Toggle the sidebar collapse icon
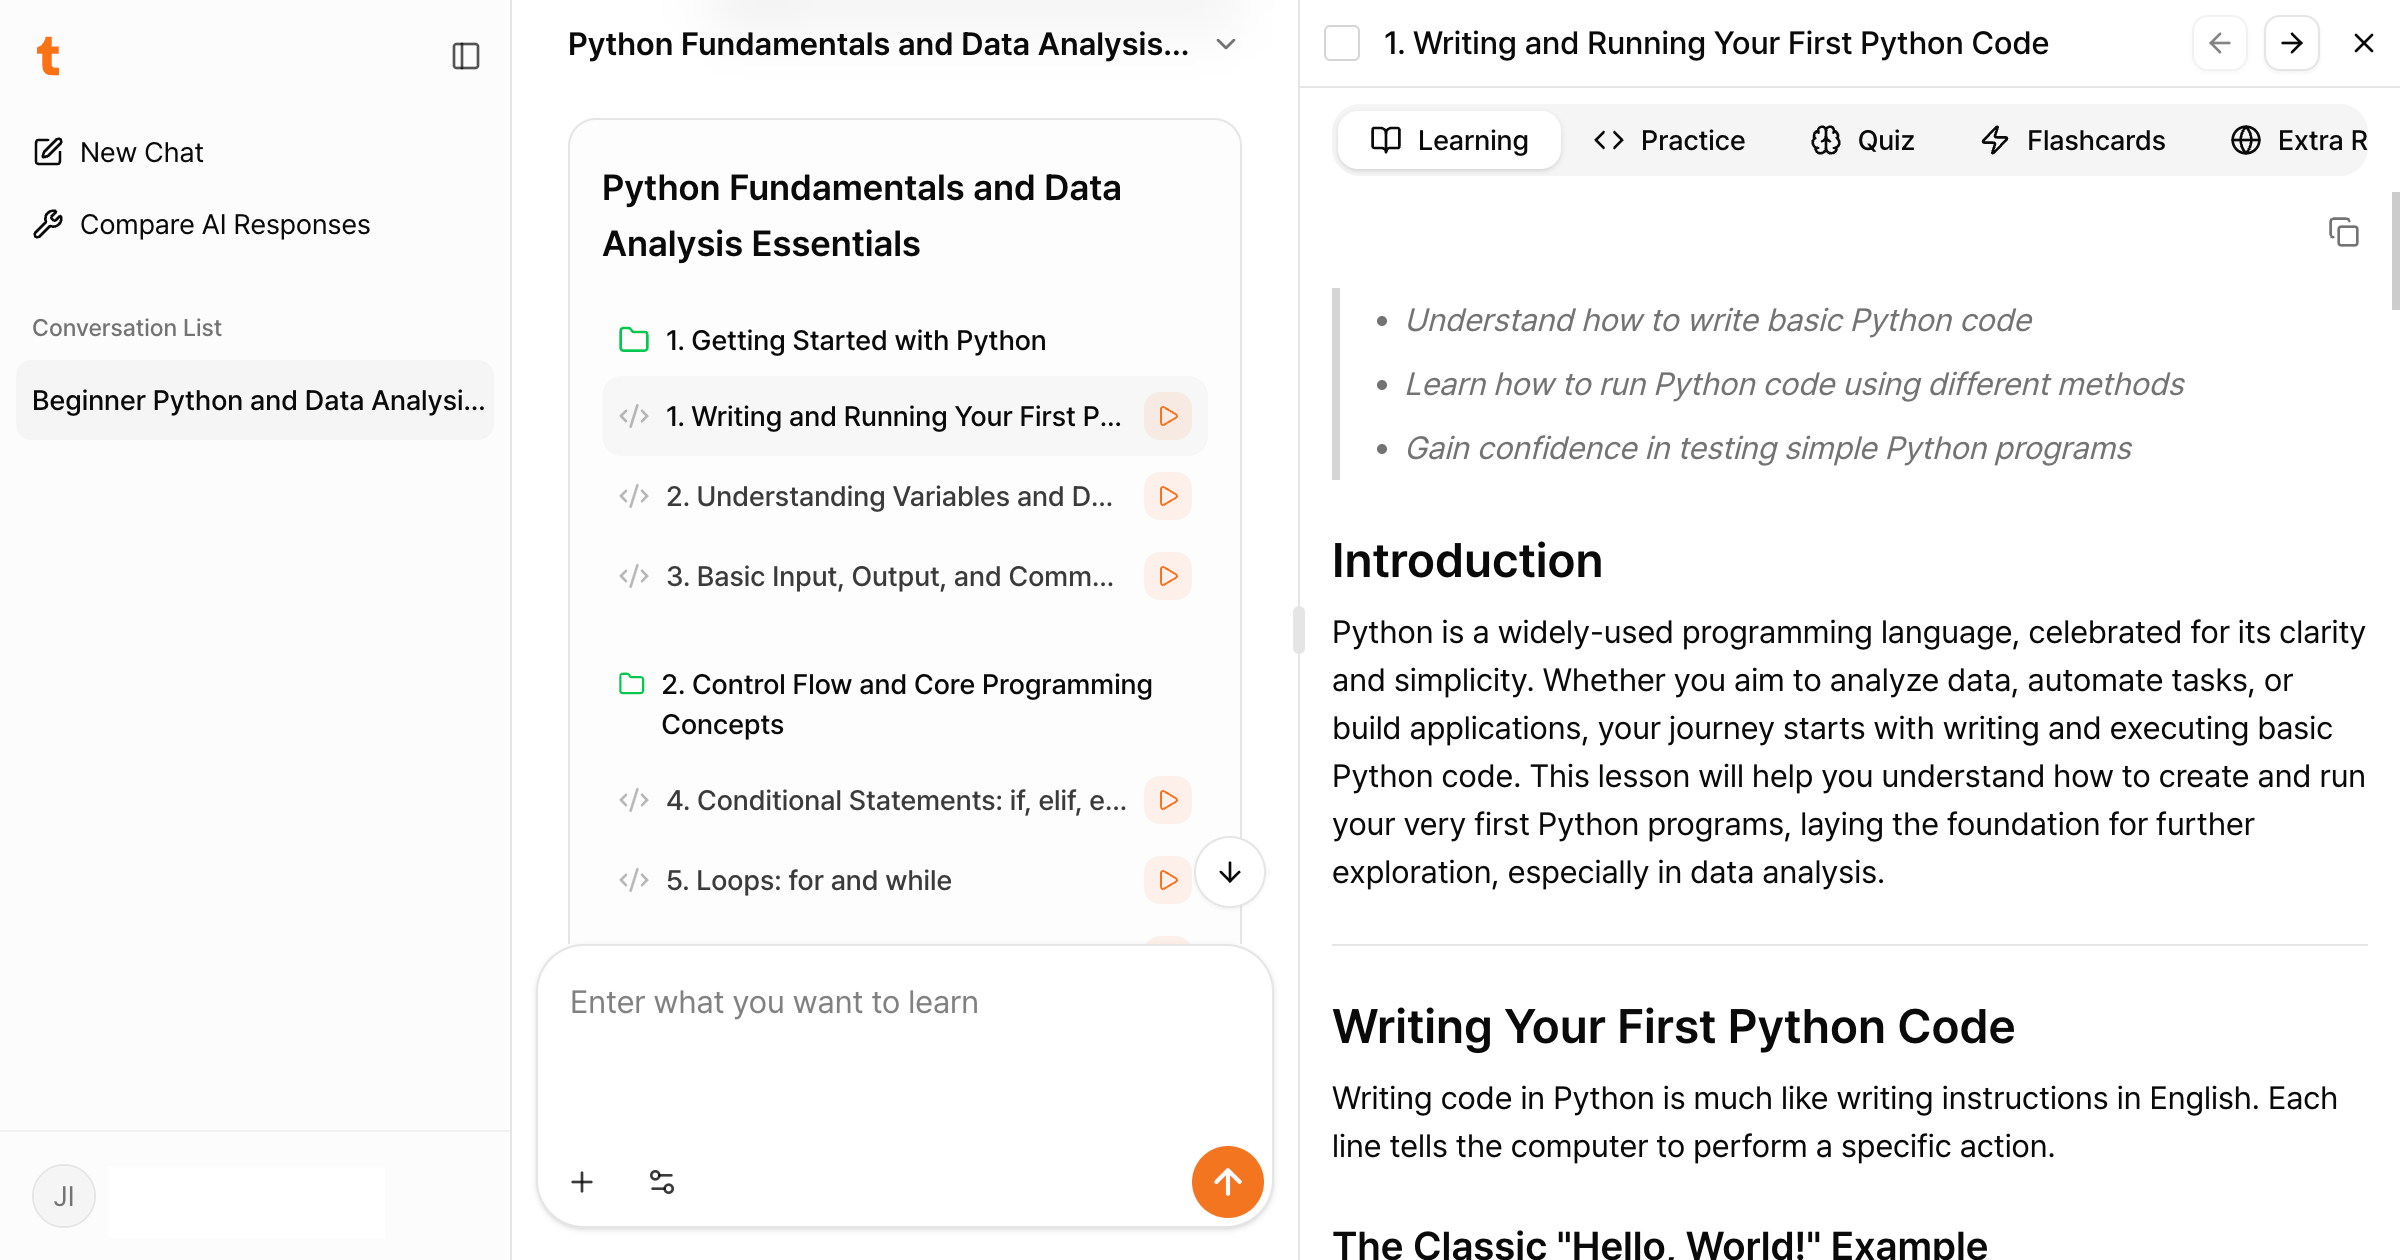 coord(465,56)
